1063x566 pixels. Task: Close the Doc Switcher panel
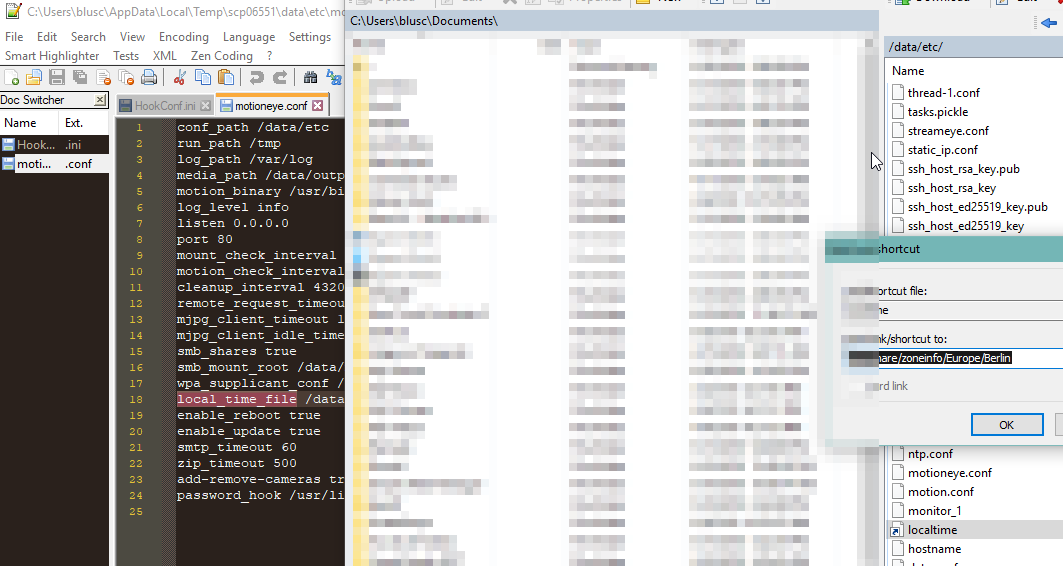tap(100, 100)
